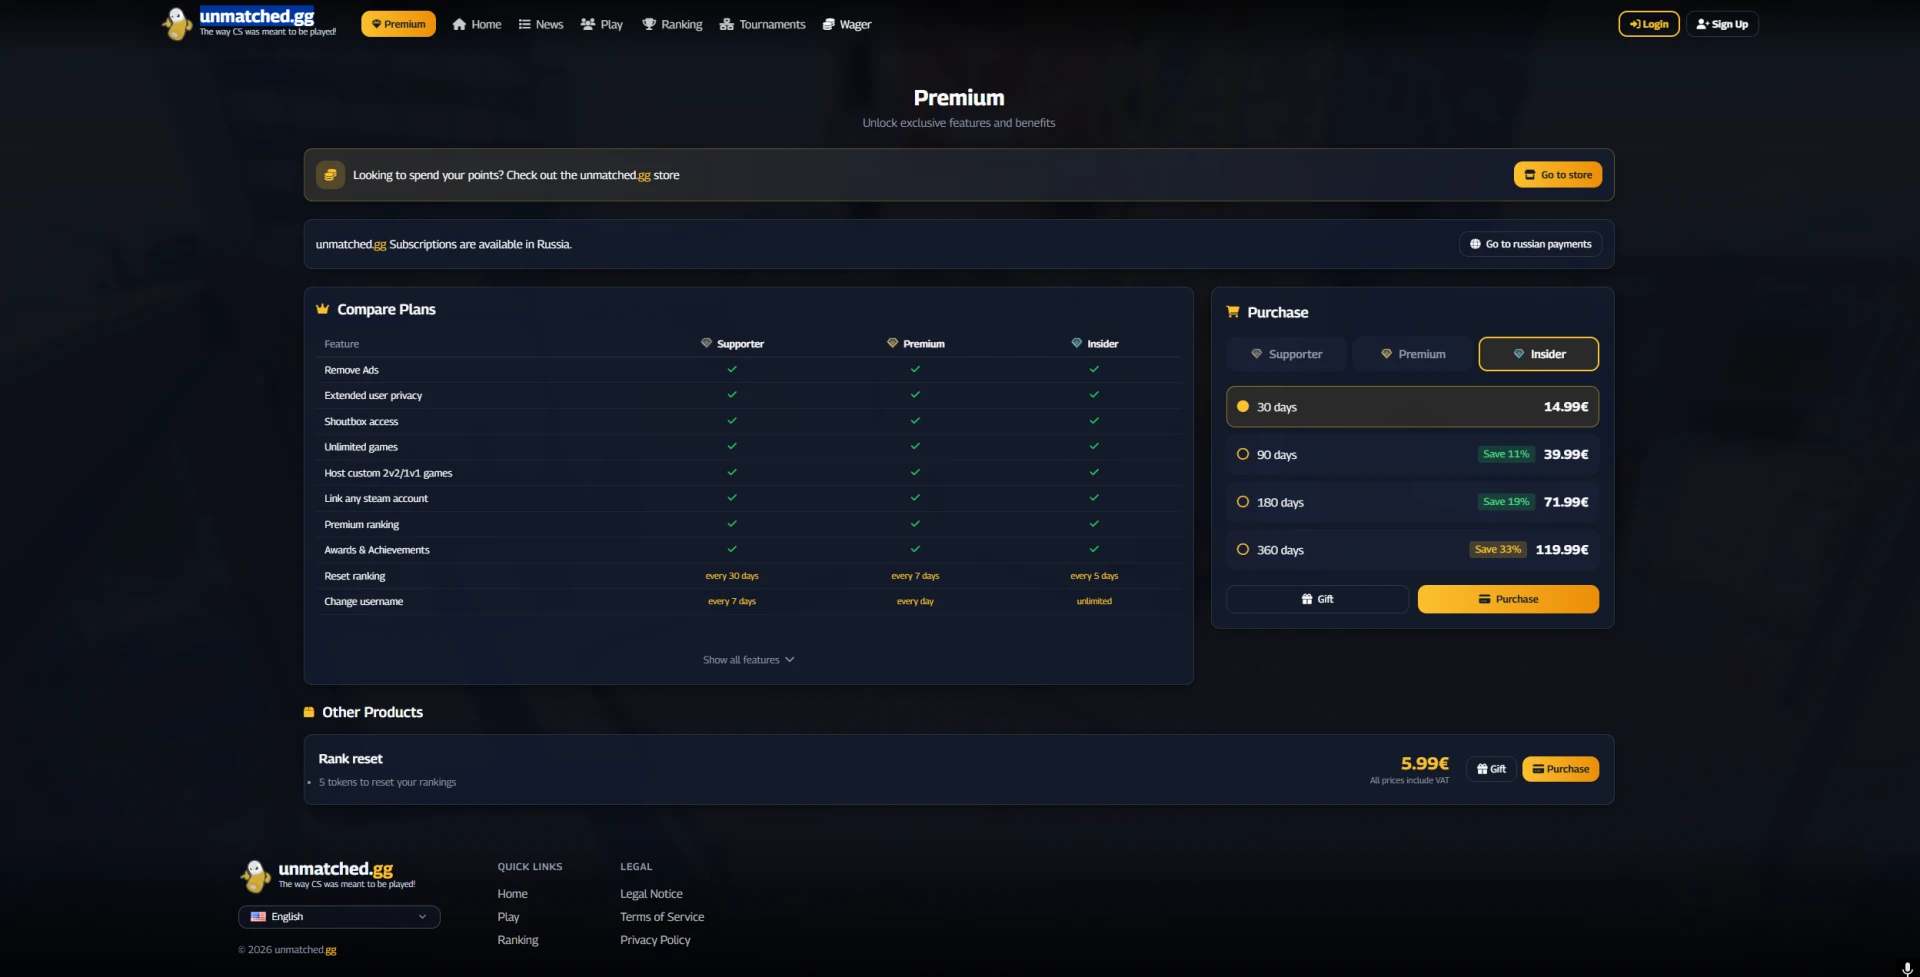
Task: Open the footer Play link
Action: 508,917
